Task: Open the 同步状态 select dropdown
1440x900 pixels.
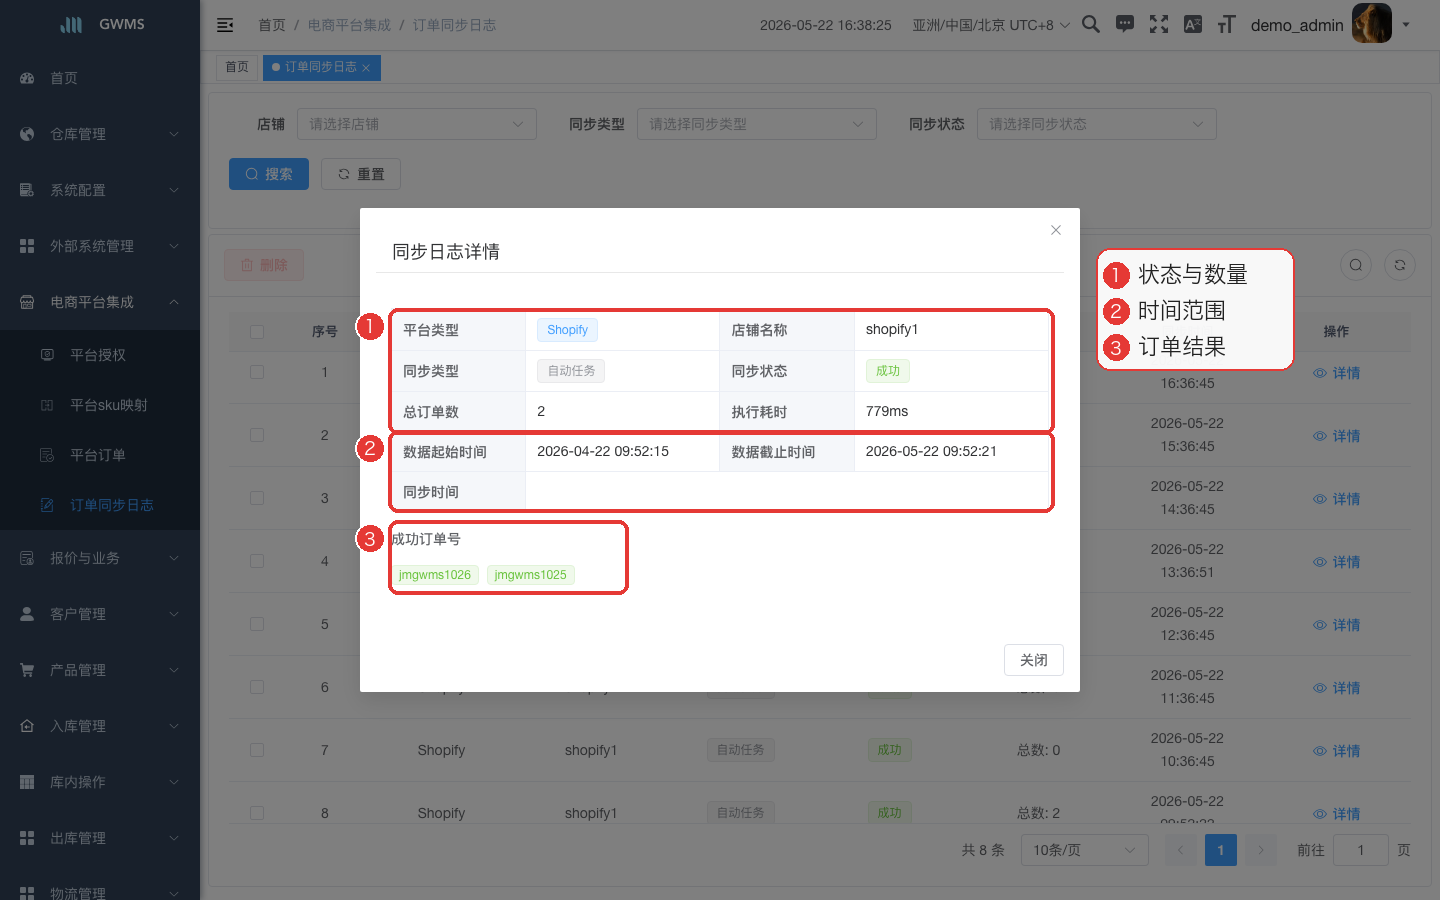Action: (x=1097, y=124)
